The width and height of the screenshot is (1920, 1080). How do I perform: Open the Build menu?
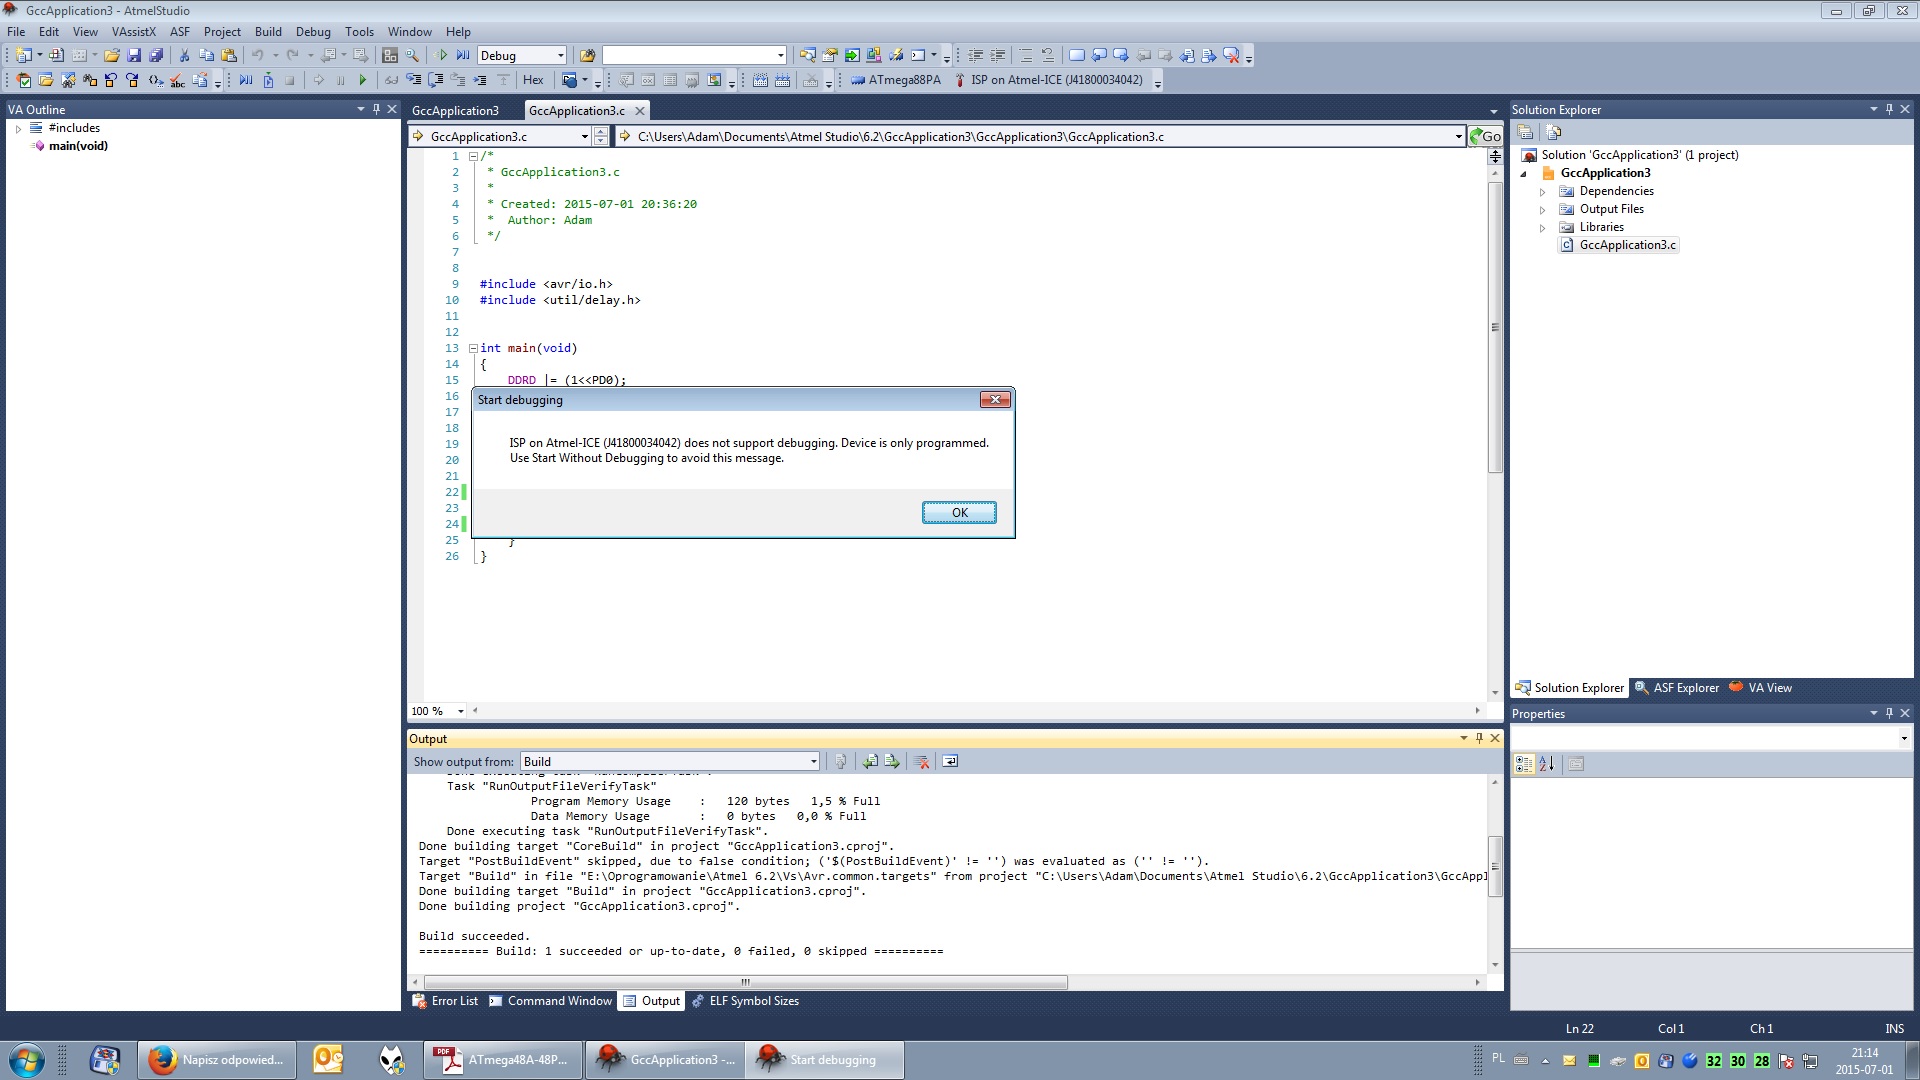click(x=268, y=32)
